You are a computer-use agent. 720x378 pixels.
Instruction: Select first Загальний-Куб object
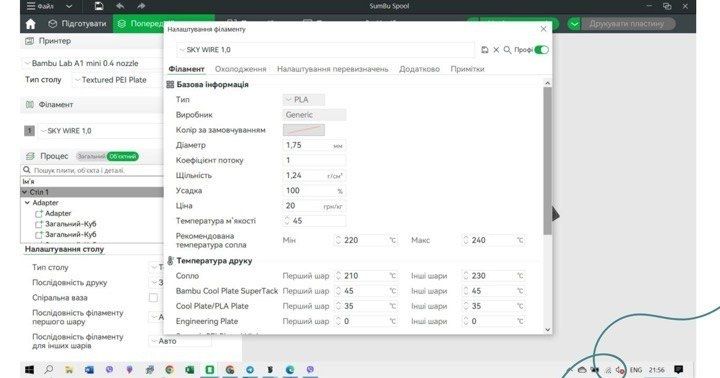(x=71, y=224)
